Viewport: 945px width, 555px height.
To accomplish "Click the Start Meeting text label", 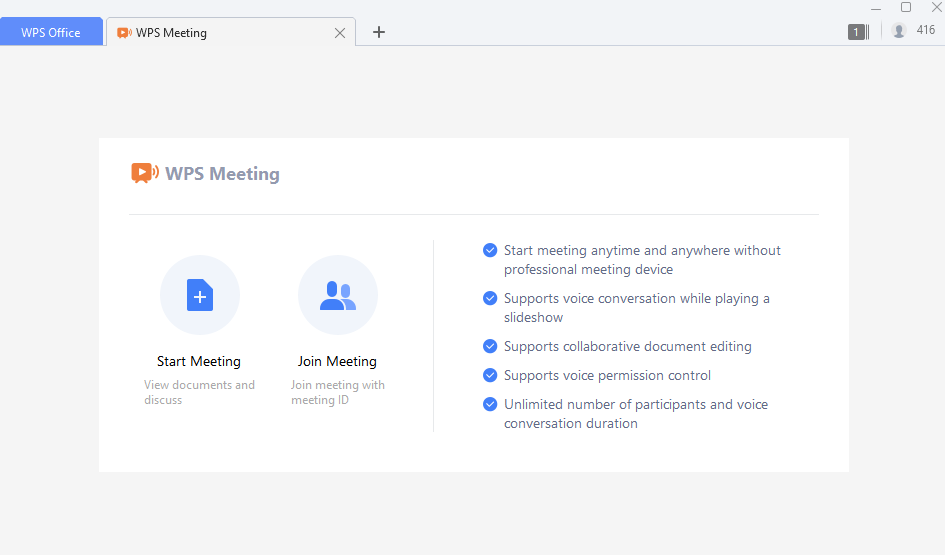I will (199, 361).
